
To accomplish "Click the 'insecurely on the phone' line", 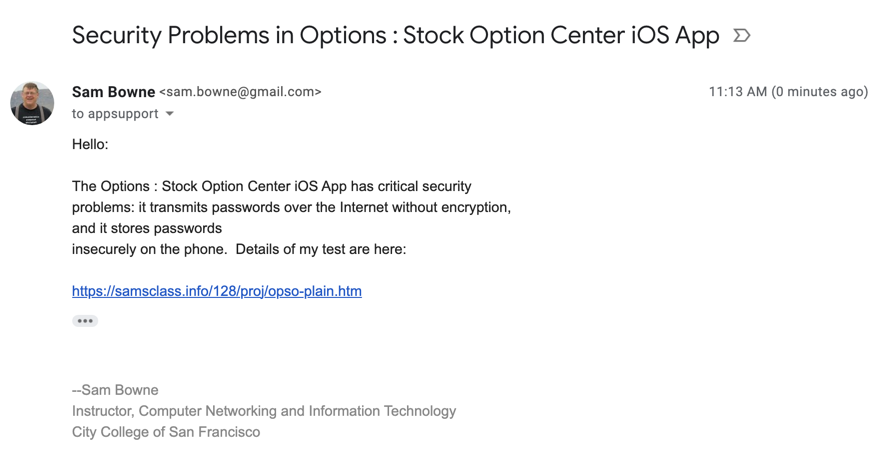I will pyautogui.click(x=239, y=249).
